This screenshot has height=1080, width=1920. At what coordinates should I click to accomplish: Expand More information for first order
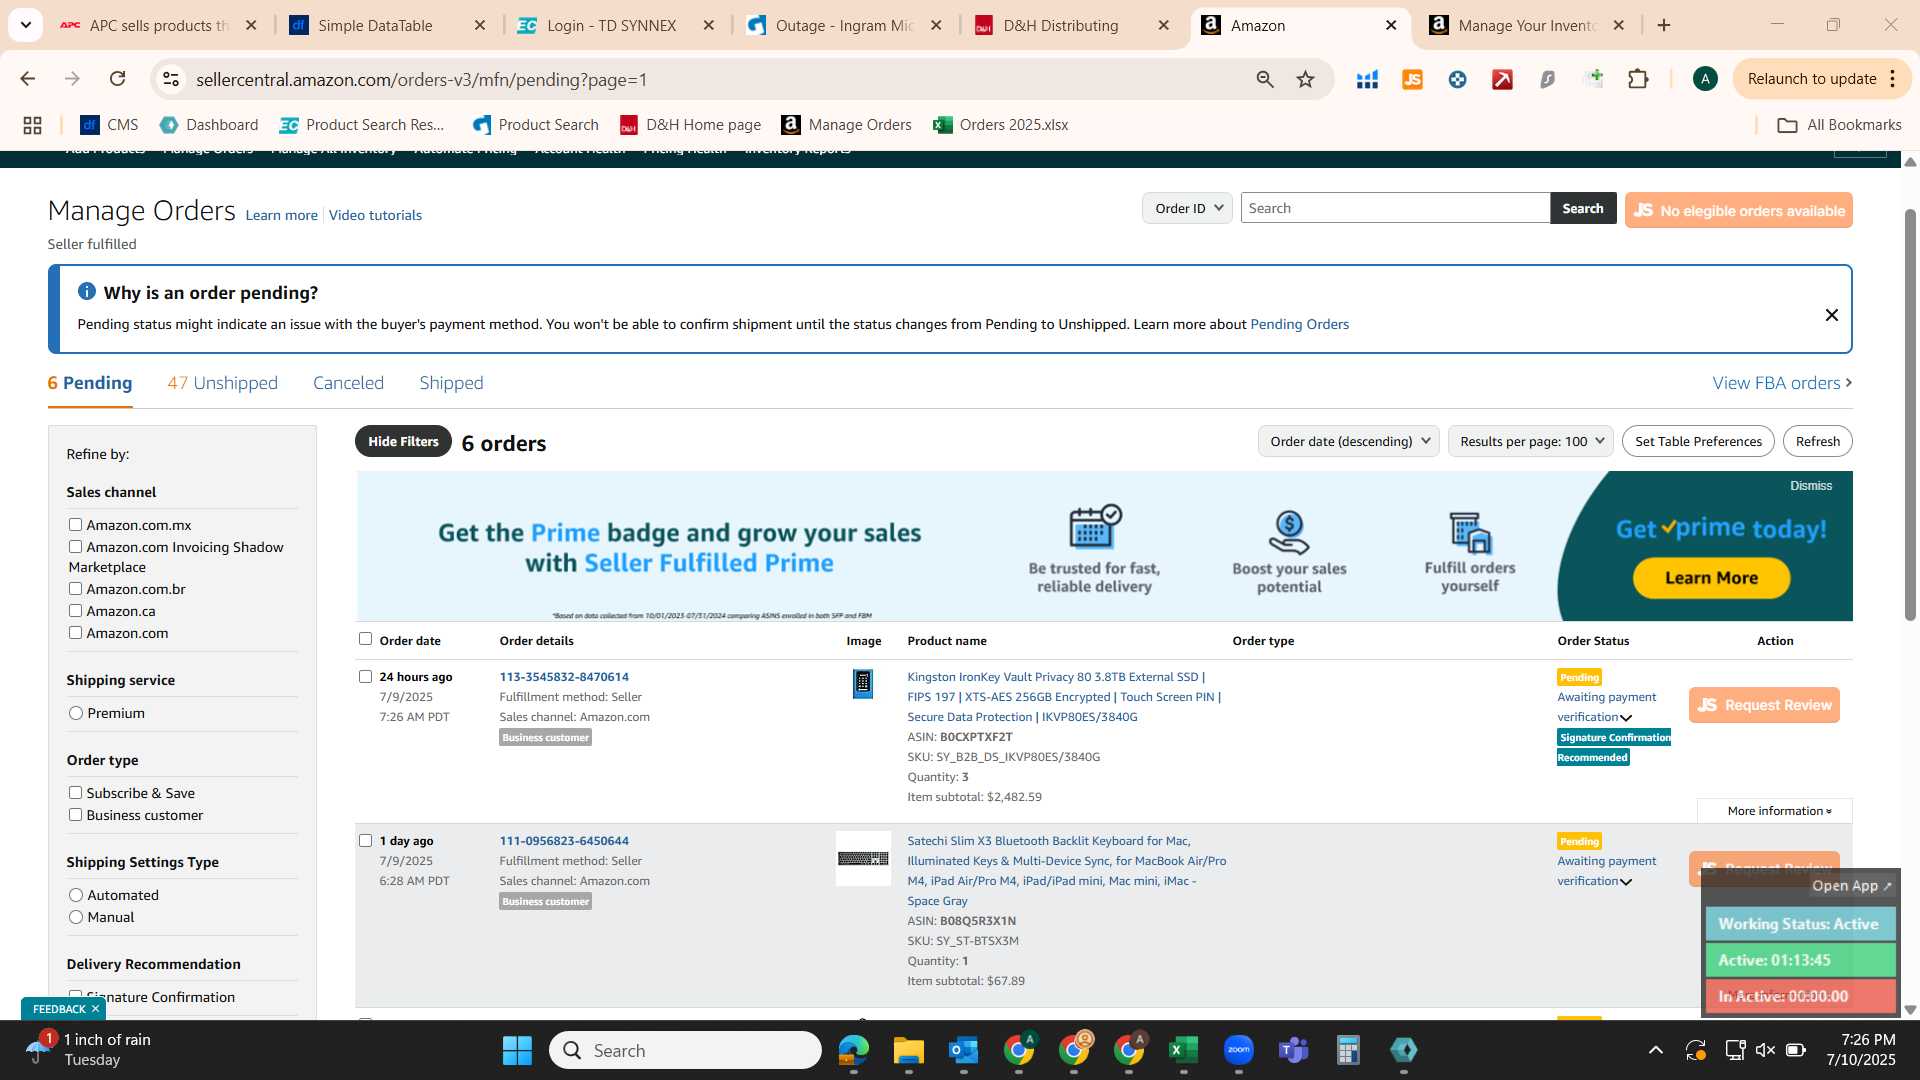click(x=1779, y=811)
